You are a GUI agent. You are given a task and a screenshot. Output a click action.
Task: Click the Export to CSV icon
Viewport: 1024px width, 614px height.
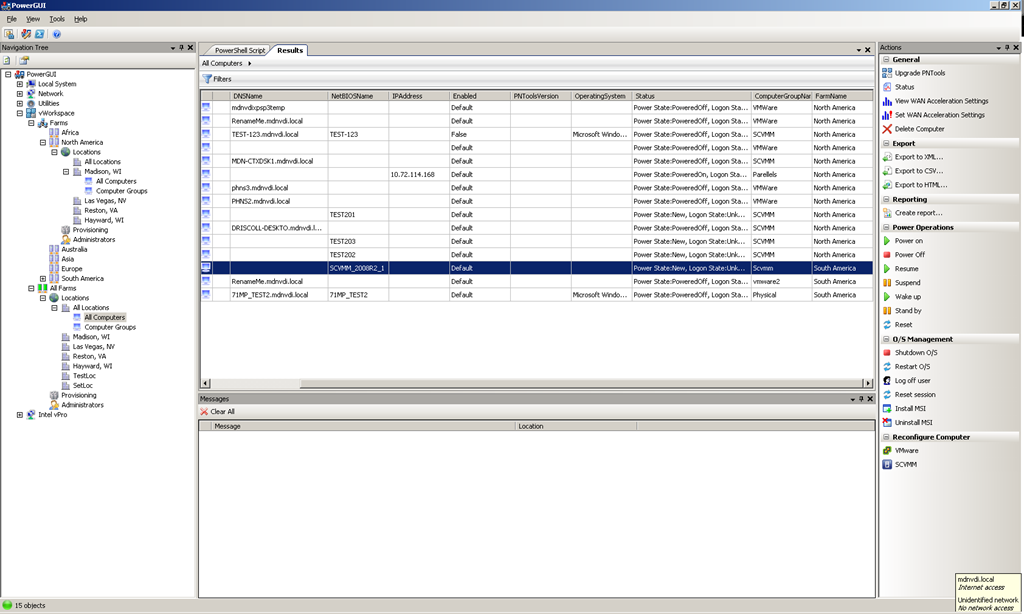point(887,171)
